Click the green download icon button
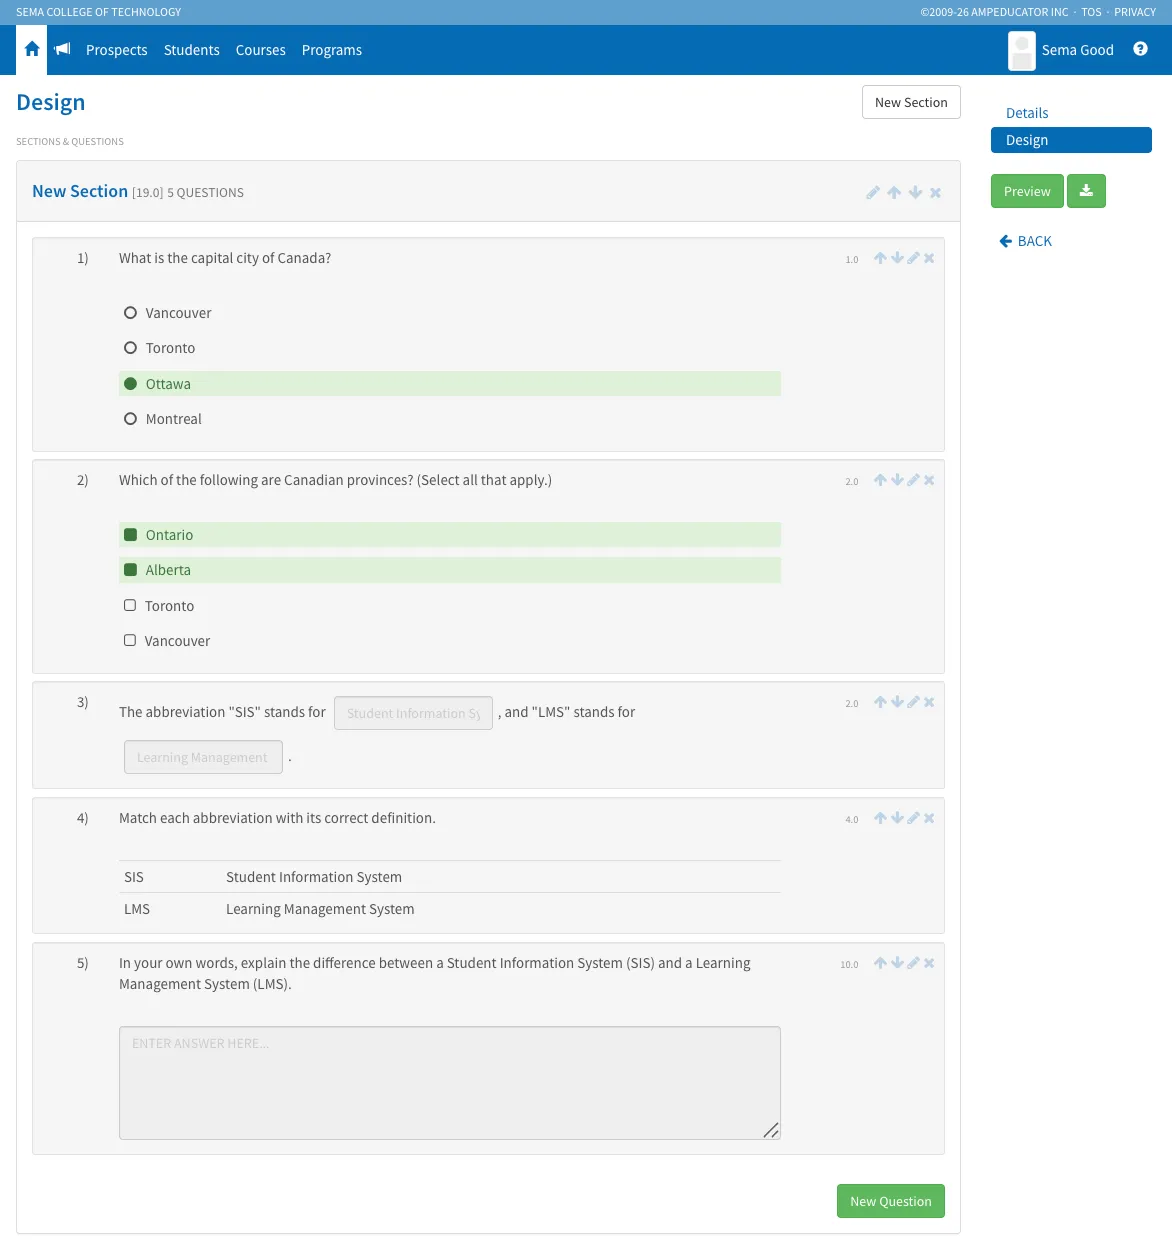 [1086, 191]
